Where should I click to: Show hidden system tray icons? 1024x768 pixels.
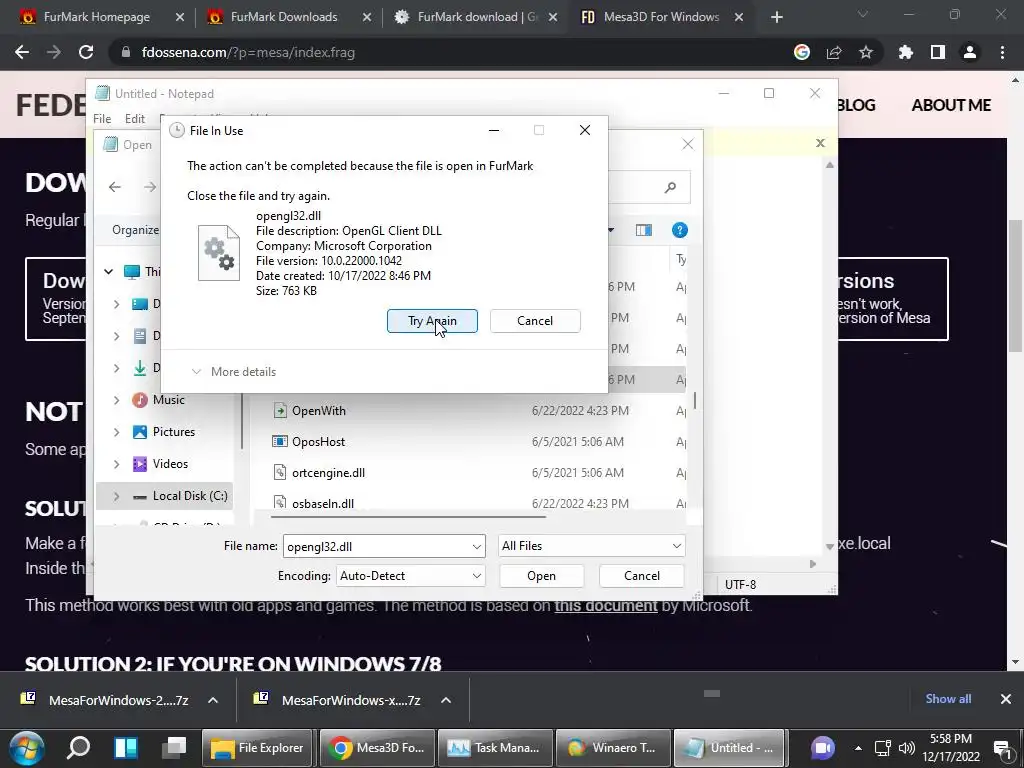[858, 748]
